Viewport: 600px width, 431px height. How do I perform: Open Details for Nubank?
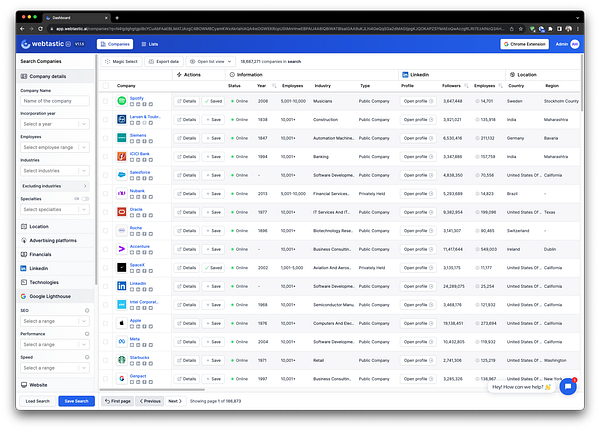[186, 194]
